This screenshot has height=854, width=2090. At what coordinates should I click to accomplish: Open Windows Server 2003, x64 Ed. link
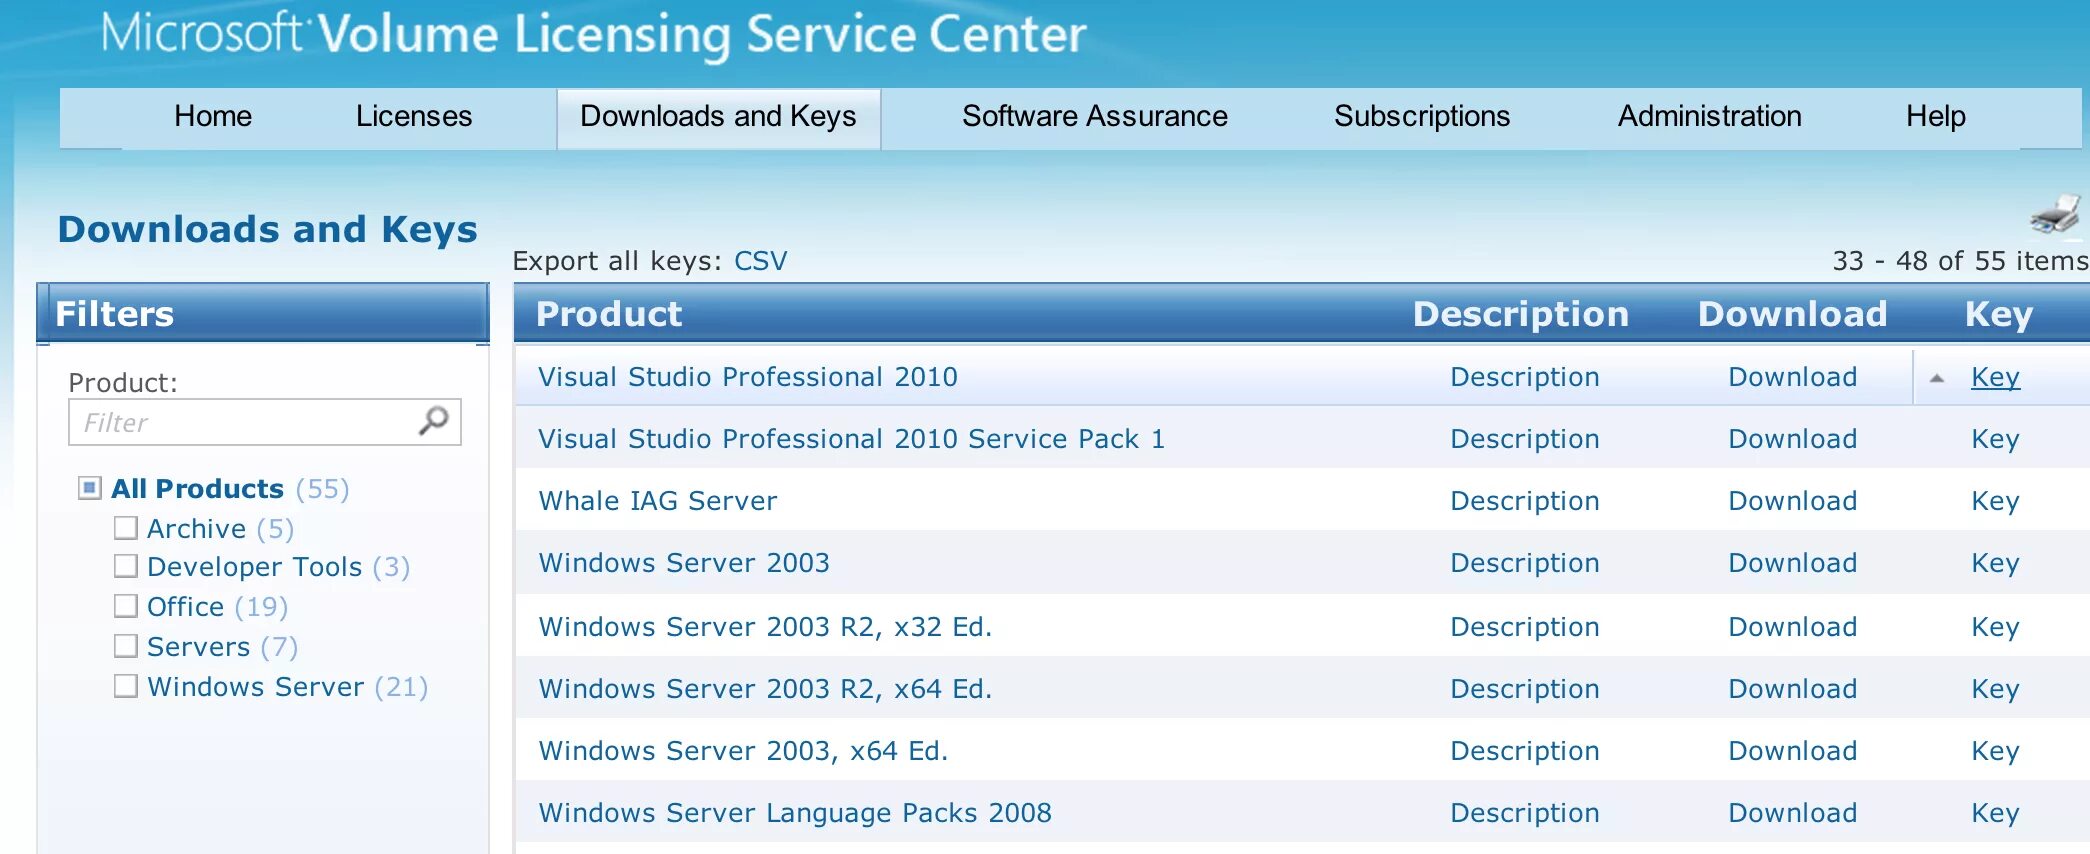tap(743, 751)
